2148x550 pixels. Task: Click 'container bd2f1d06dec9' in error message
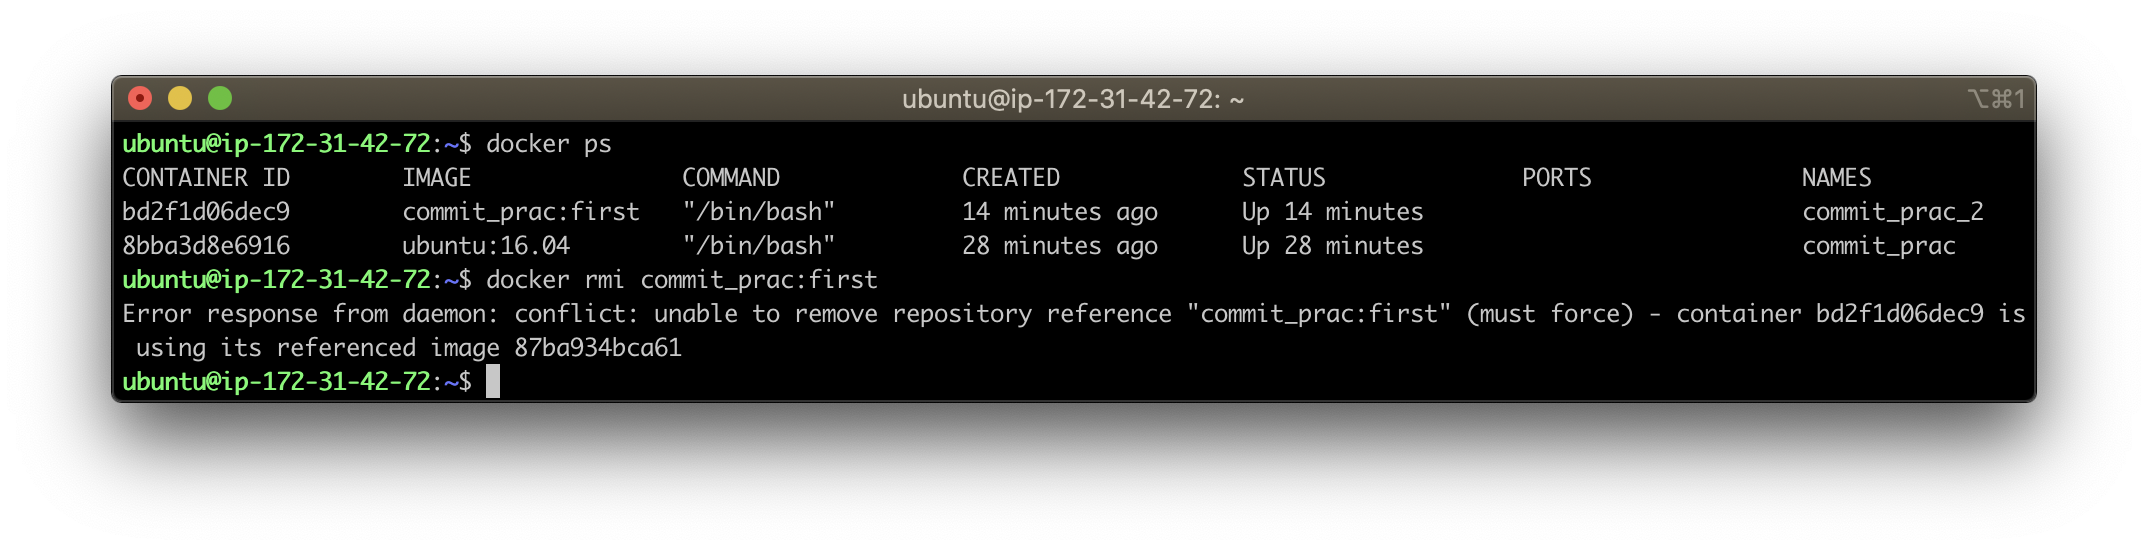click(x=1830, y=314)
